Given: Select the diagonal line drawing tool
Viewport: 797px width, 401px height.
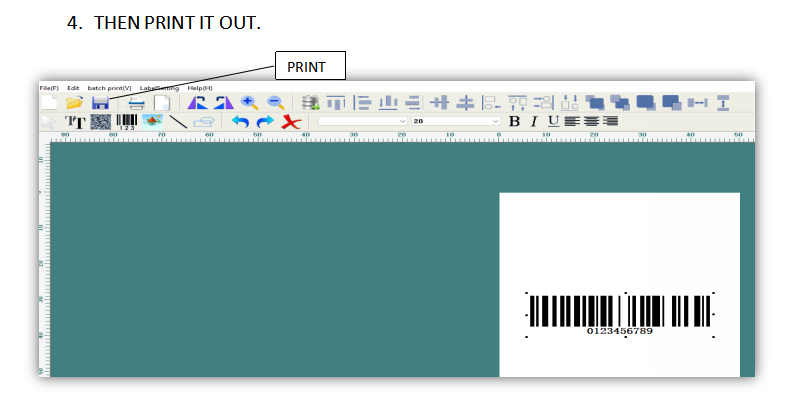Looking at the screenshot, I should pos(178,122).
